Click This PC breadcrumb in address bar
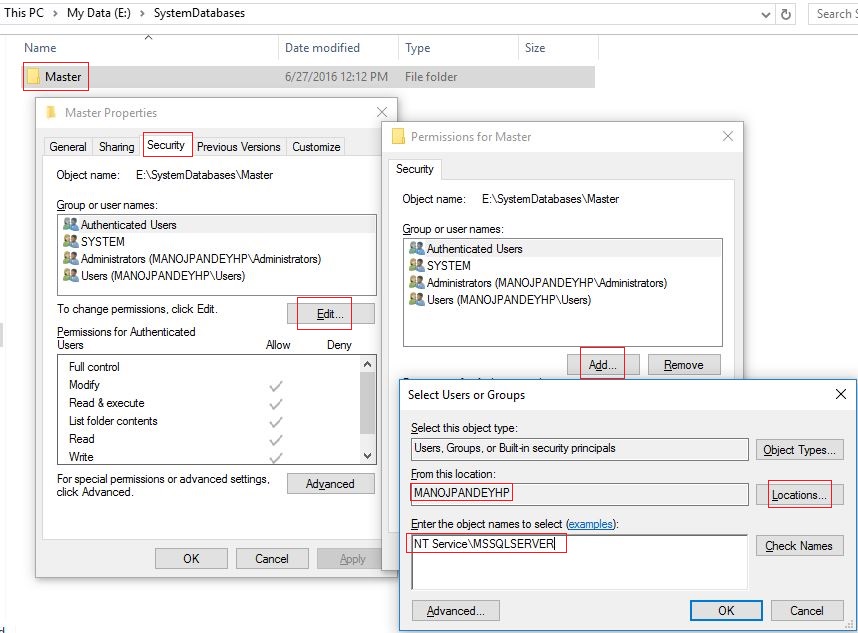The width and height of the screenshot is (858, 633). (24, 13)
